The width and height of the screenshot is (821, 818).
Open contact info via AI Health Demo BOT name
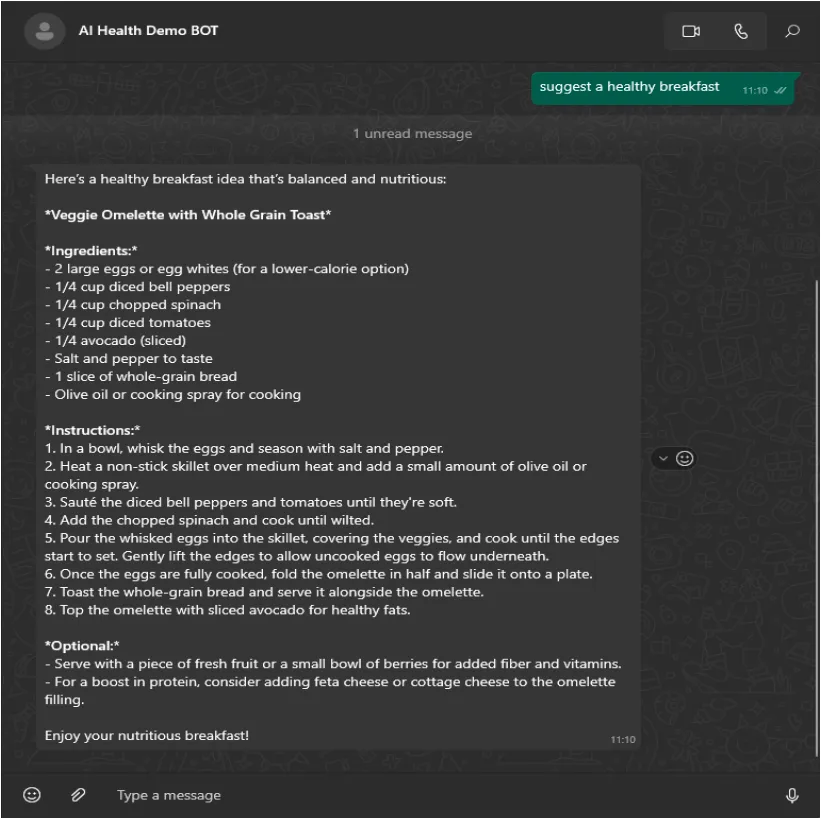[148, 30]
